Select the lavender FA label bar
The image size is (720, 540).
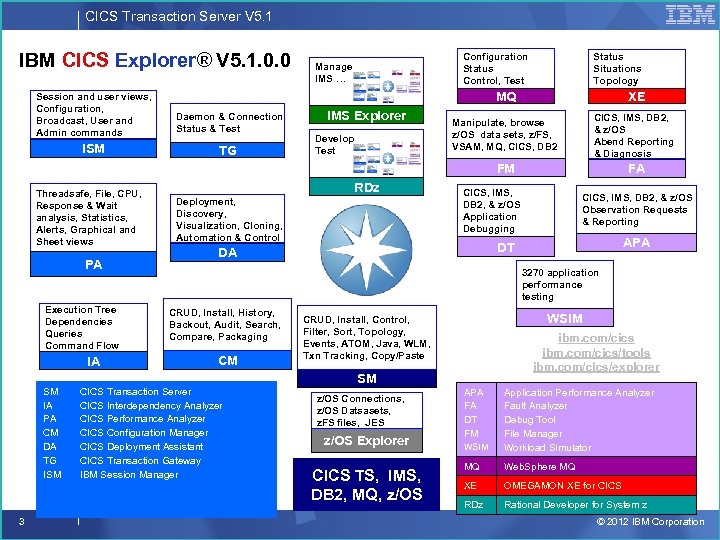[636, 168]
